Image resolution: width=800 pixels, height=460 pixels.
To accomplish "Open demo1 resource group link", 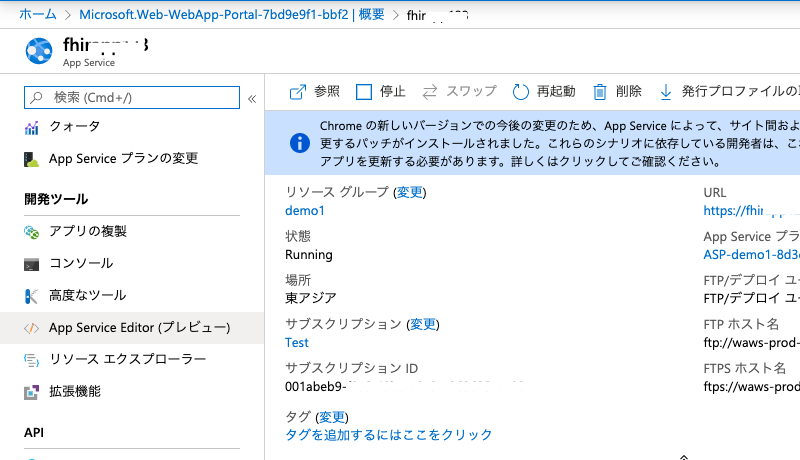I will [305, 211].
